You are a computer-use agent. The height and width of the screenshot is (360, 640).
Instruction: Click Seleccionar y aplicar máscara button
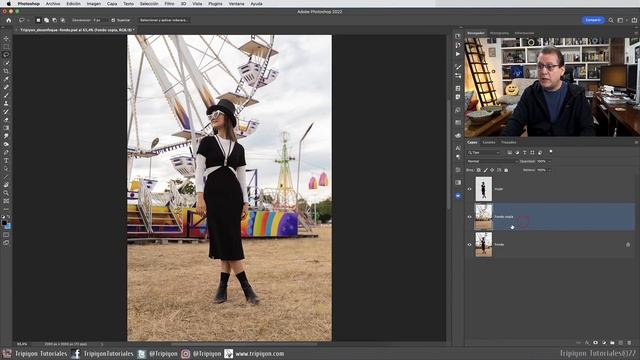click(x=164, y=20)
